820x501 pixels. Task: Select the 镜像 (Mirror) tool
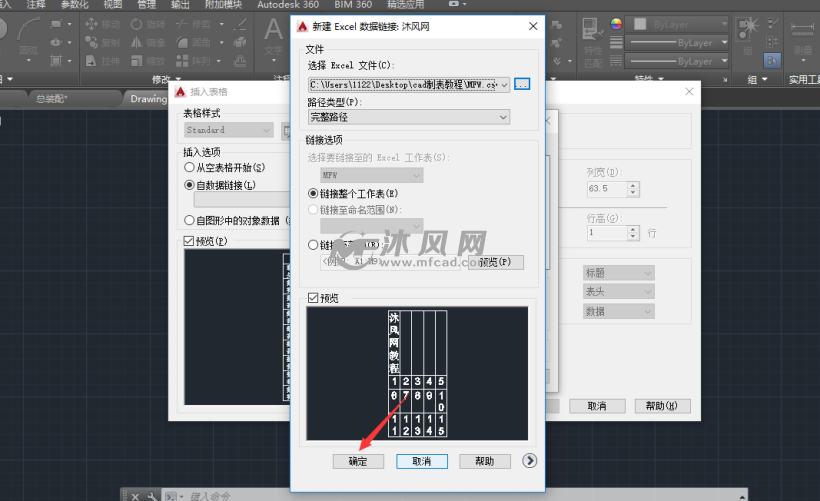(x=148, y=42)
